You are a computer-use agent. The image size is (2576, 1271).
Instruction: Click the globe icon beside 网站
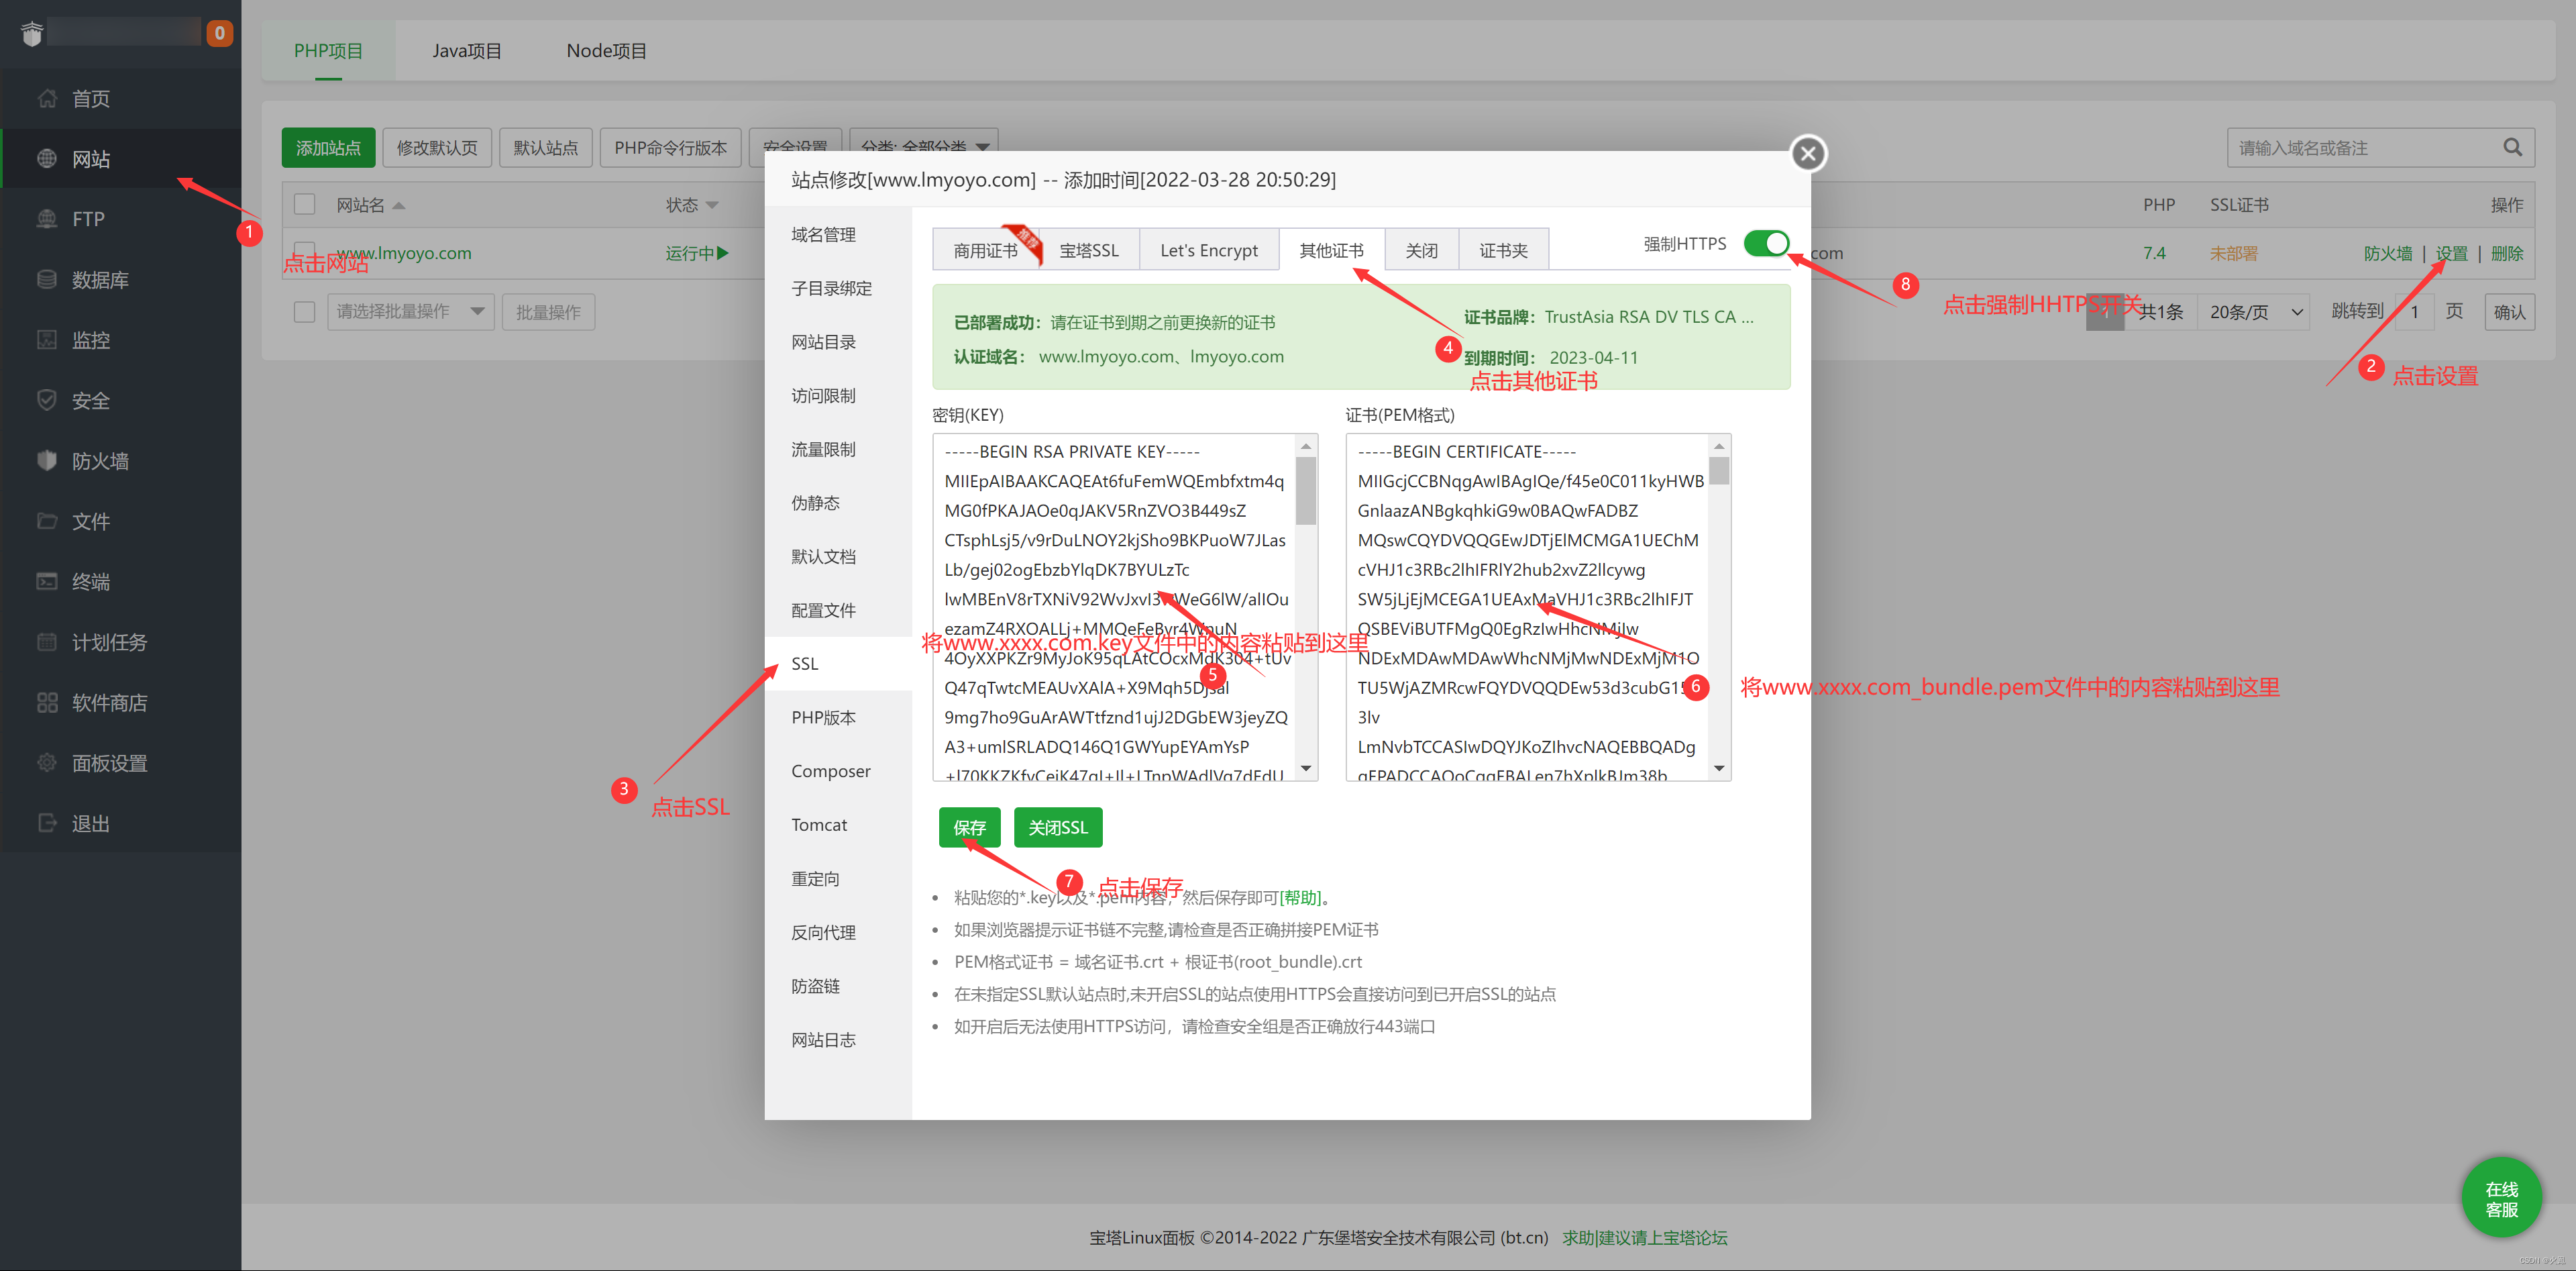[x=46, y=158]
